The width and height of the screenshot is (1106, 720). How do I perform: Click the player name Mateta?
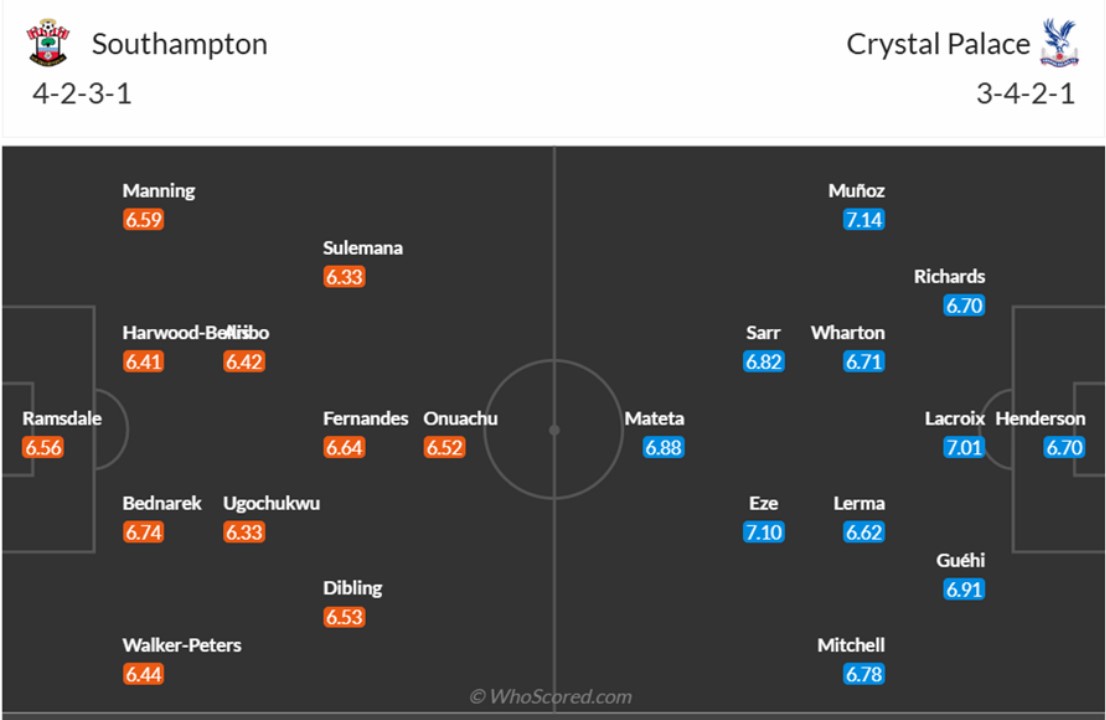pyautogui.click(x=654, y=418)
